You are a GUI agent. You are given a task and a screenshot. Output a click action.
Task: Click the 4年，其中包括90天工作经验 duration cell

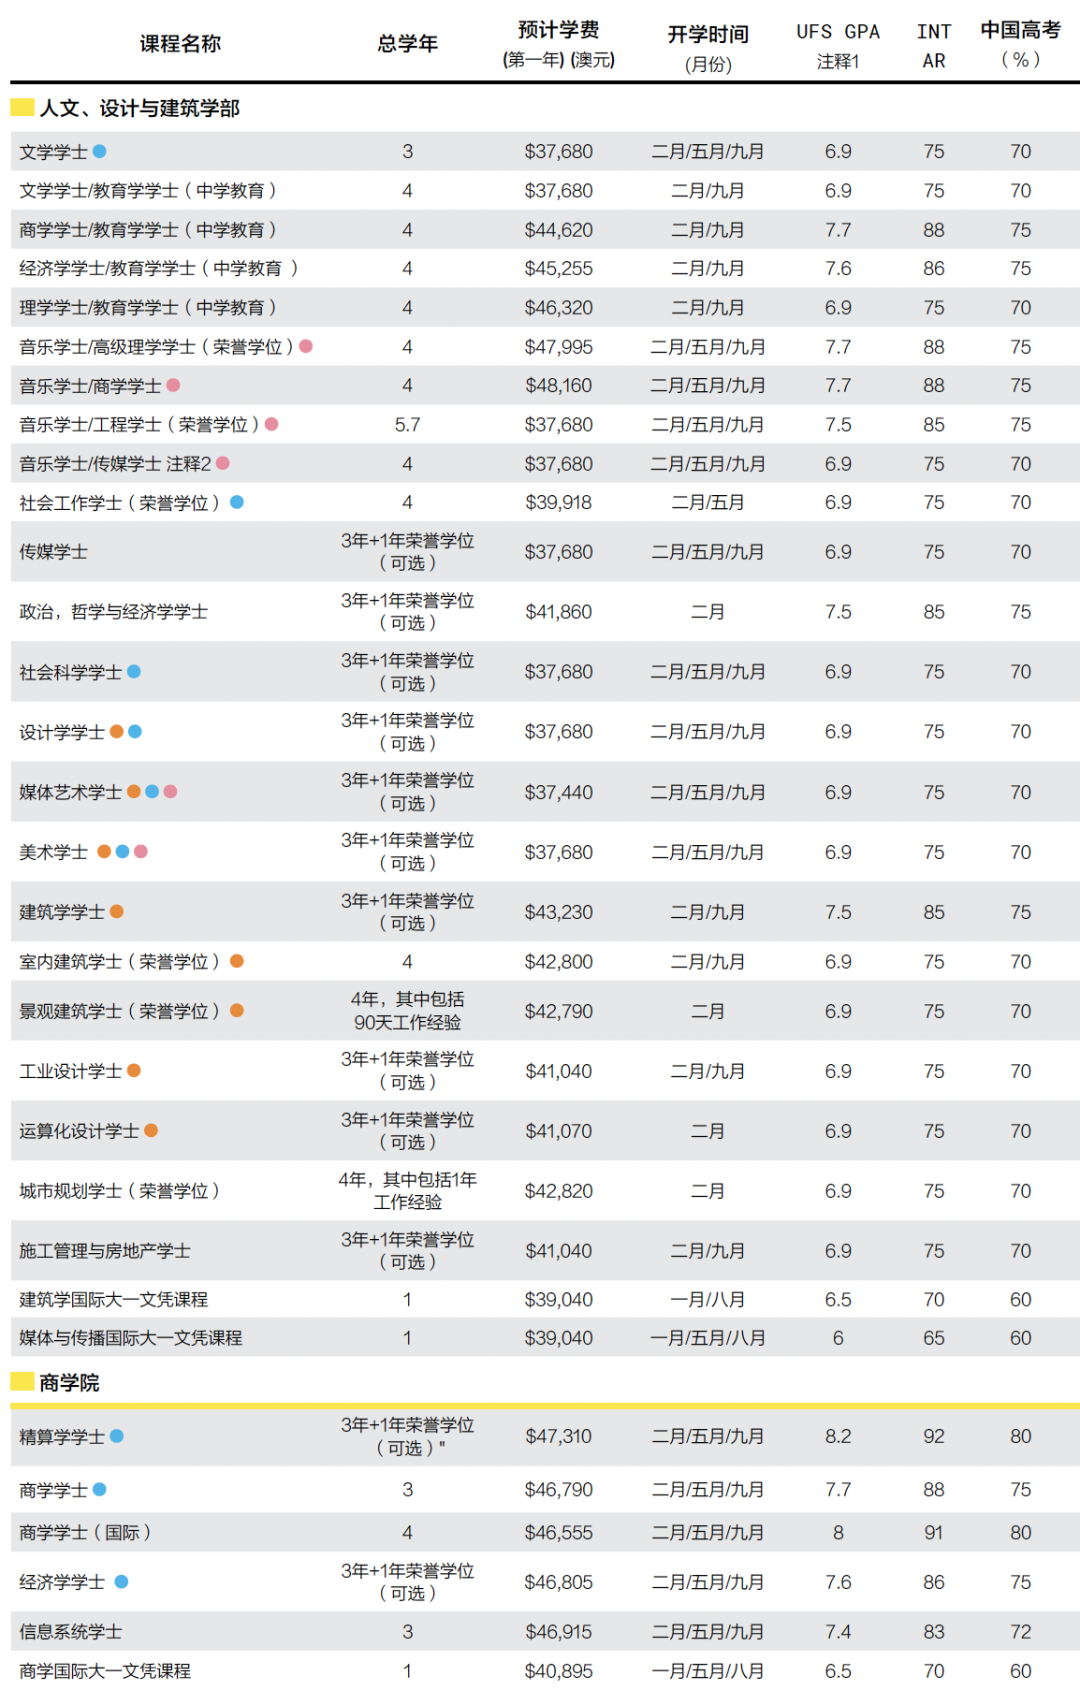point(408,1011)
